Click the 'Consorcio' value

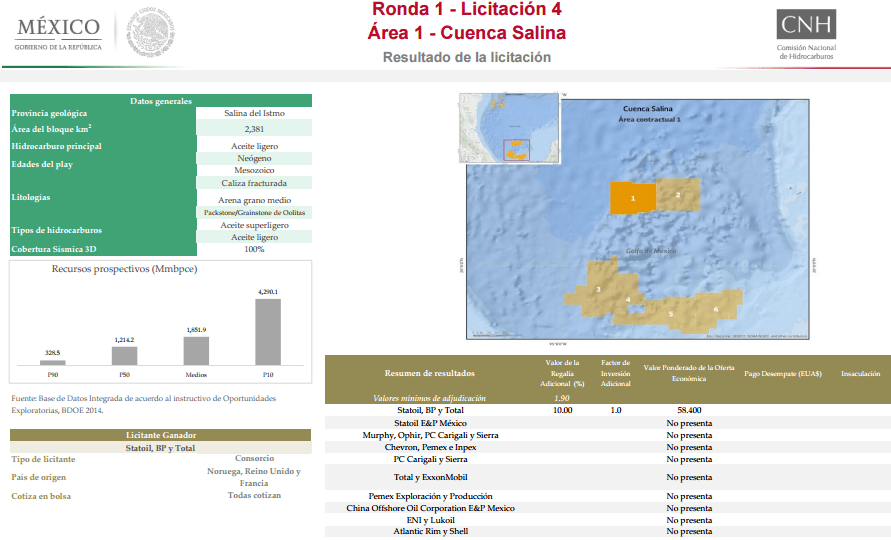point(254,458)
